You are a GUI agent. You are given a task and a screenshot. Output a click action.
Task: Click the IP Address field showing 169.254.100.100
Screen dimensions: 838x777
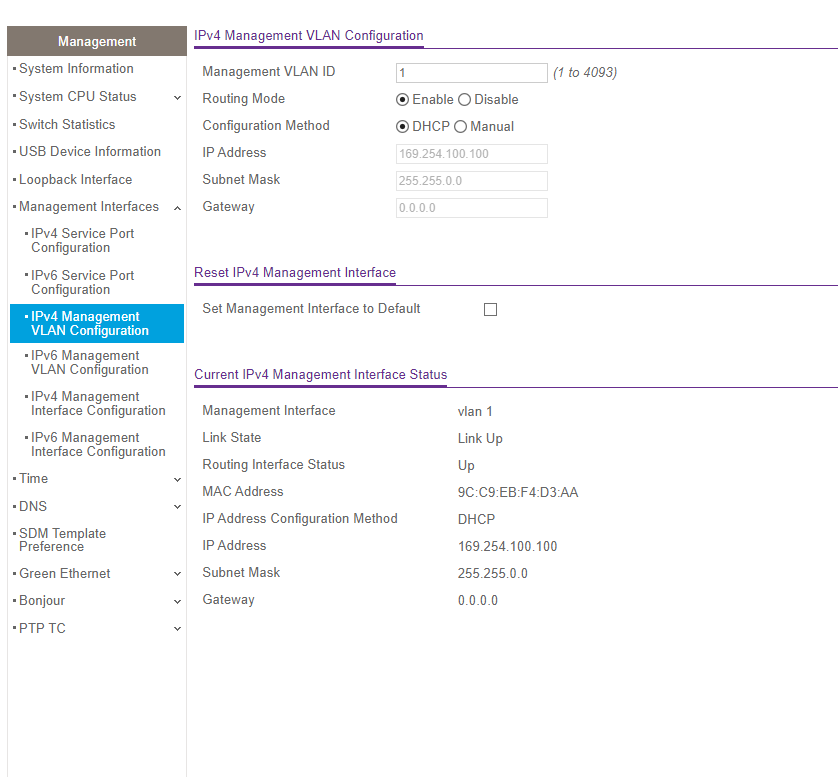(471, 154)
